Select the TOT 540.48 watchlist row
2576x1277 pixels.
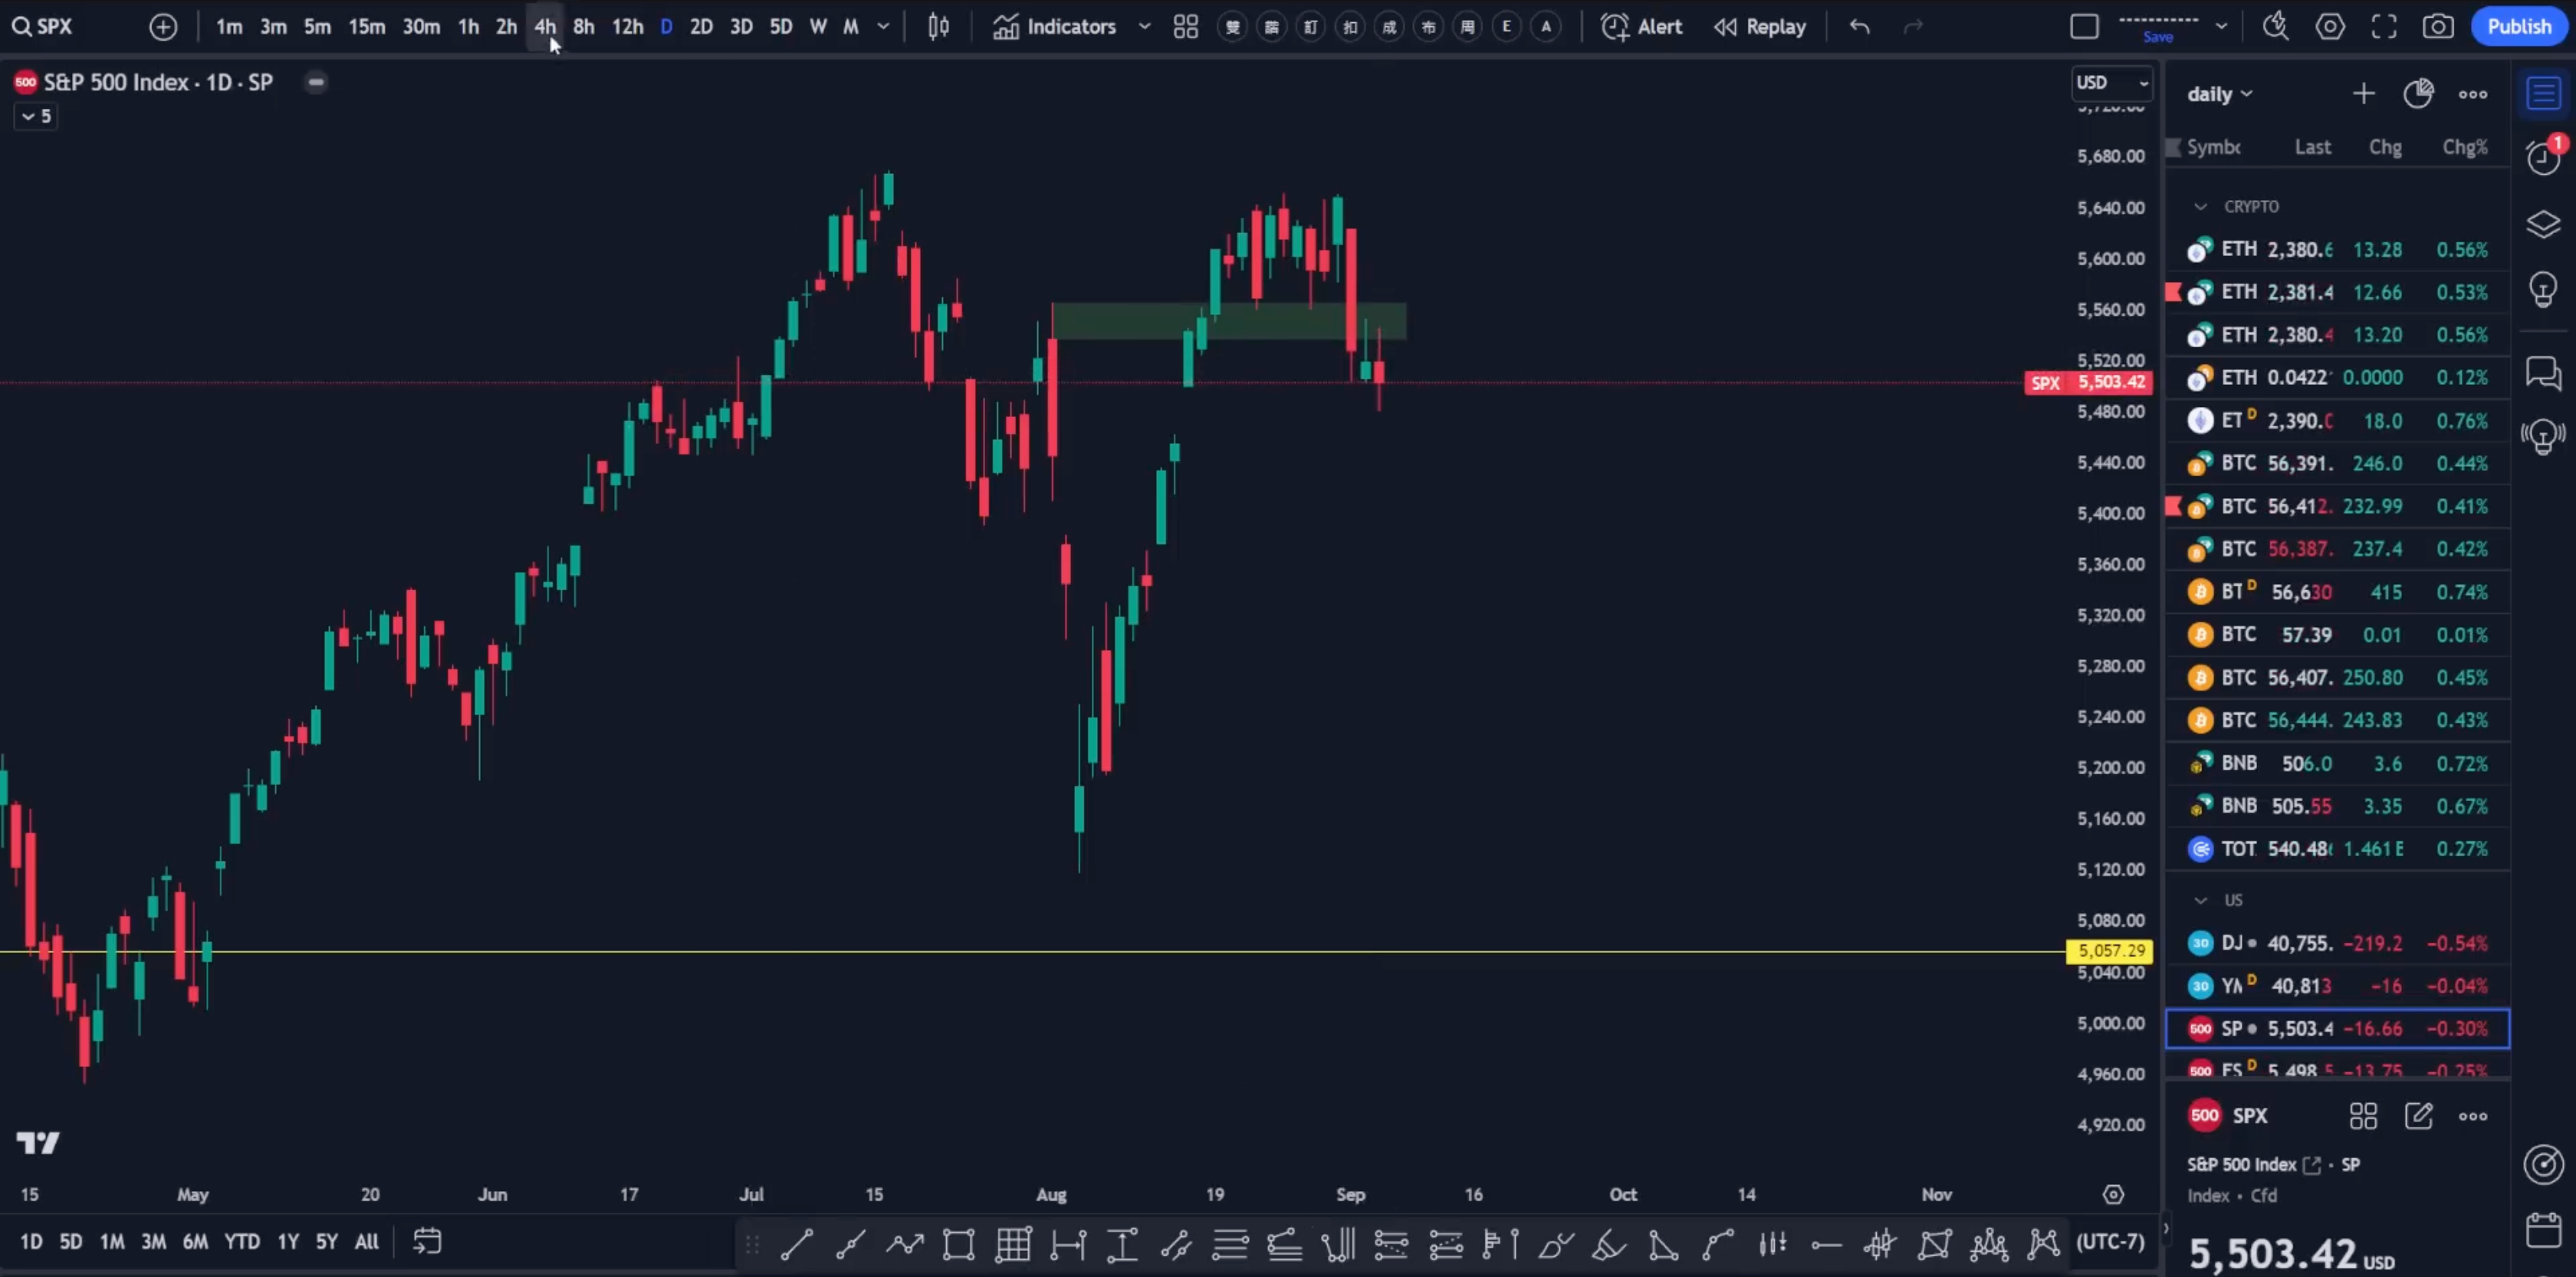(x=2337, y=849)
